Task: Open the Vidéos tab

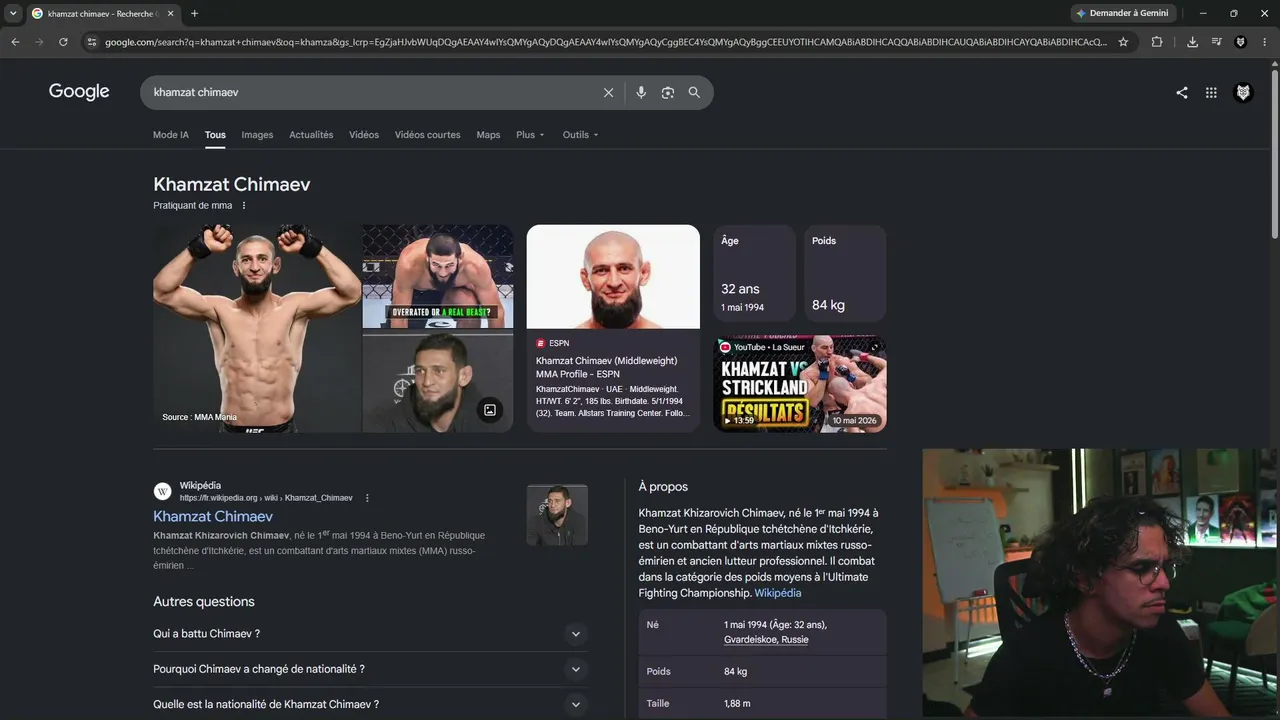Action: (364, 135)
